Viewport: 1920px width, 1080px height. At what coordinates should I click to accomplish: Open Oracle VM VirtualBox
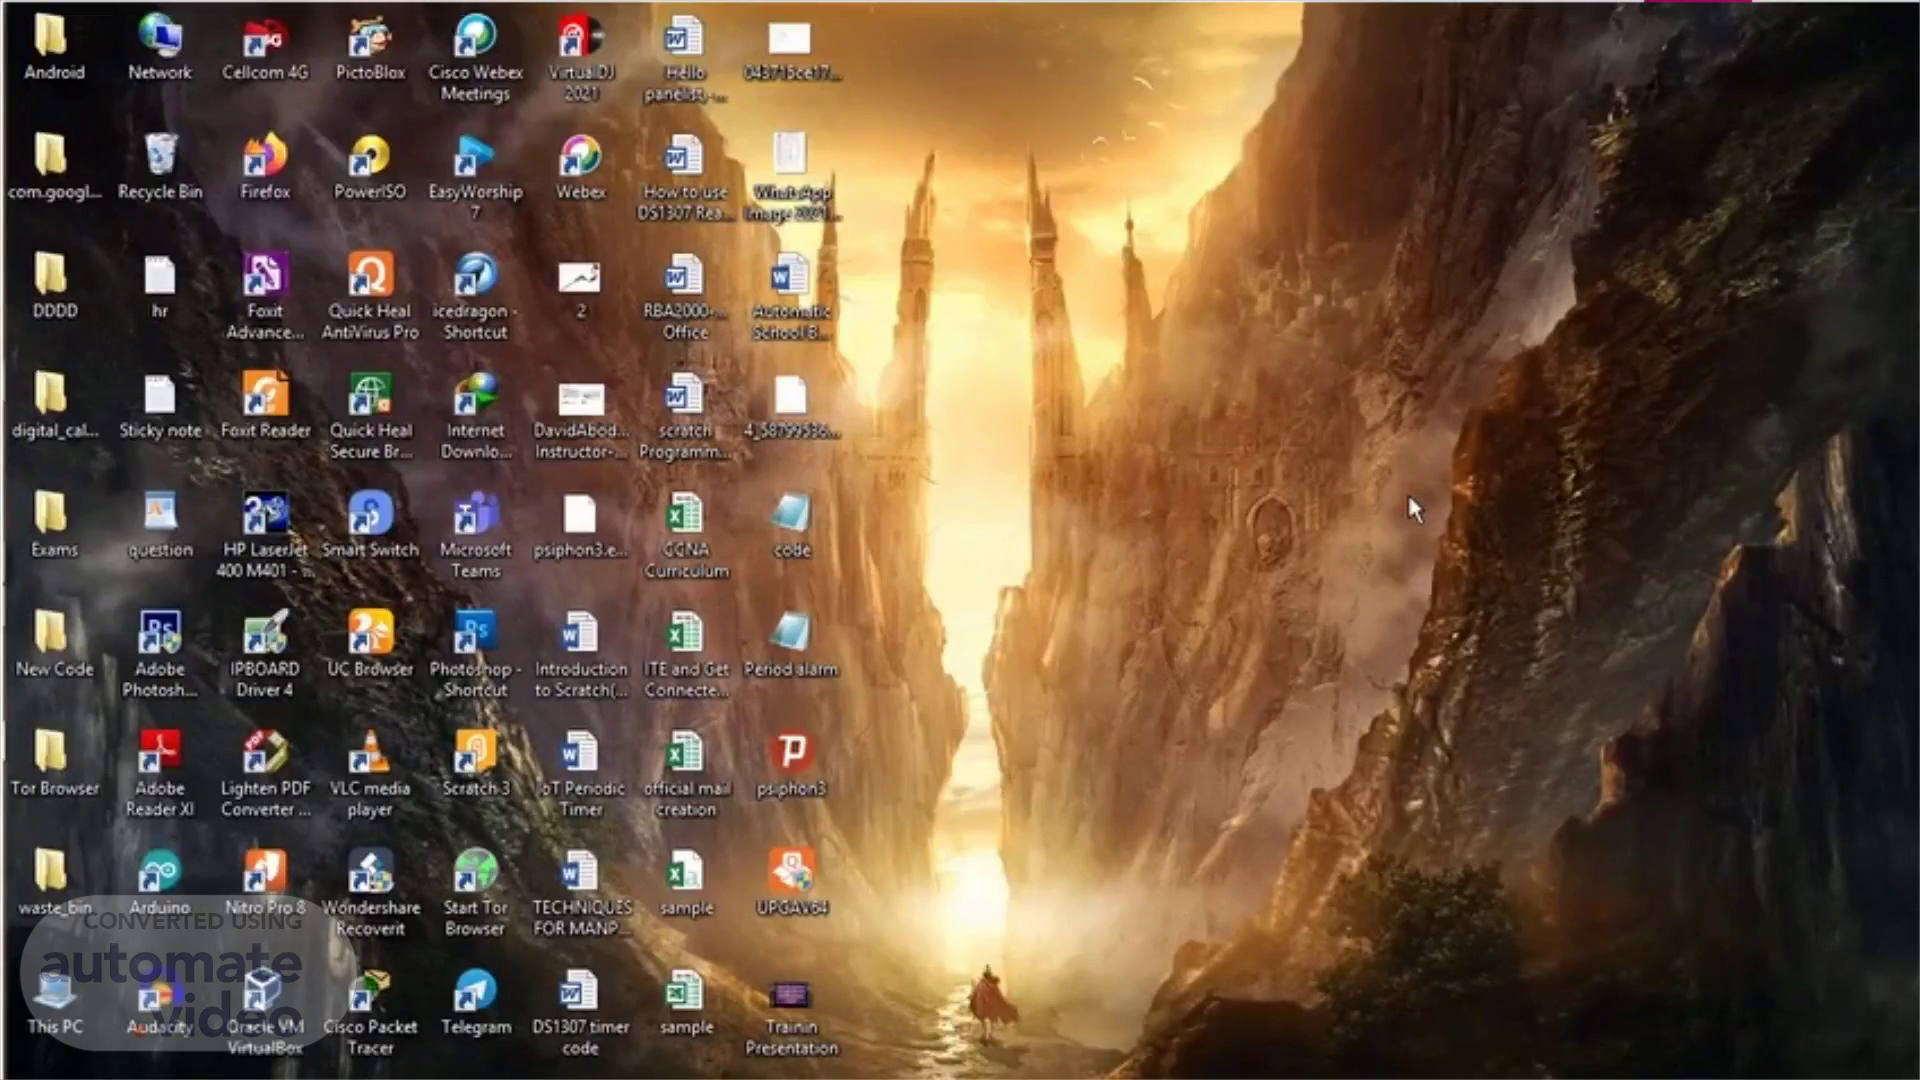pyautogui.click(x=265, y=1010)
